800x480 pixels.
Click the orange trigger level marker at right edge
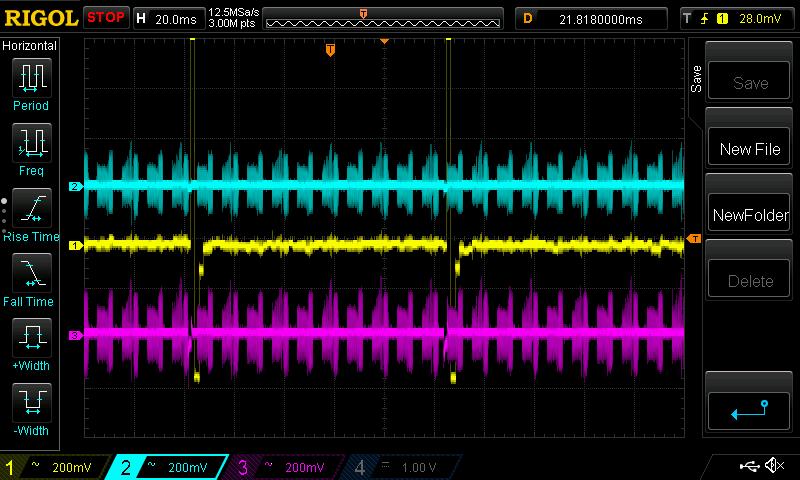tap(694, 239)
